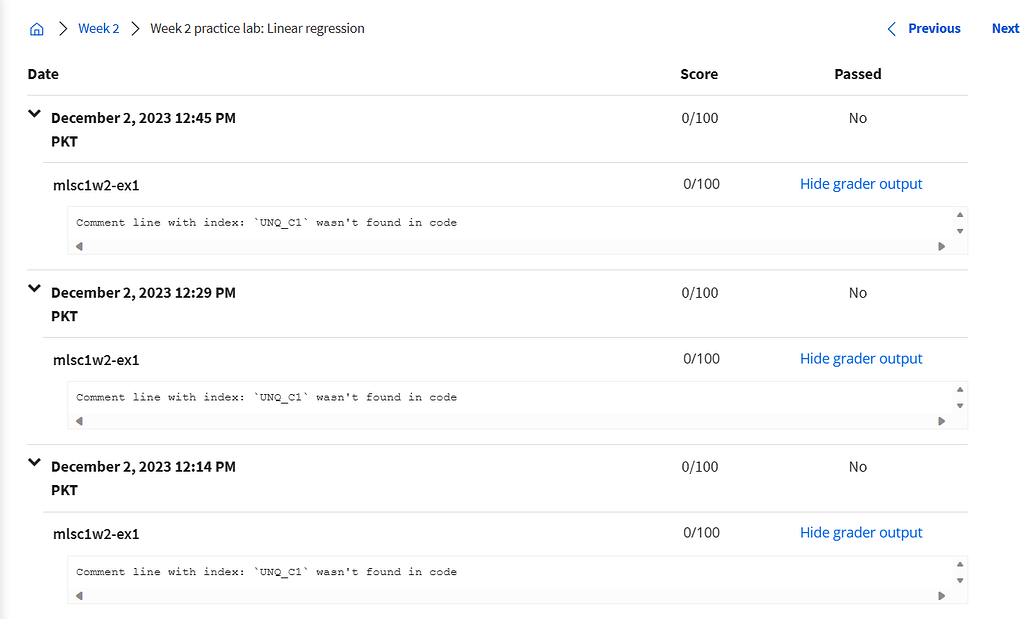Open the Week 2 breadcrumb link
The image size is (1024, 619).
coord(99,29)
